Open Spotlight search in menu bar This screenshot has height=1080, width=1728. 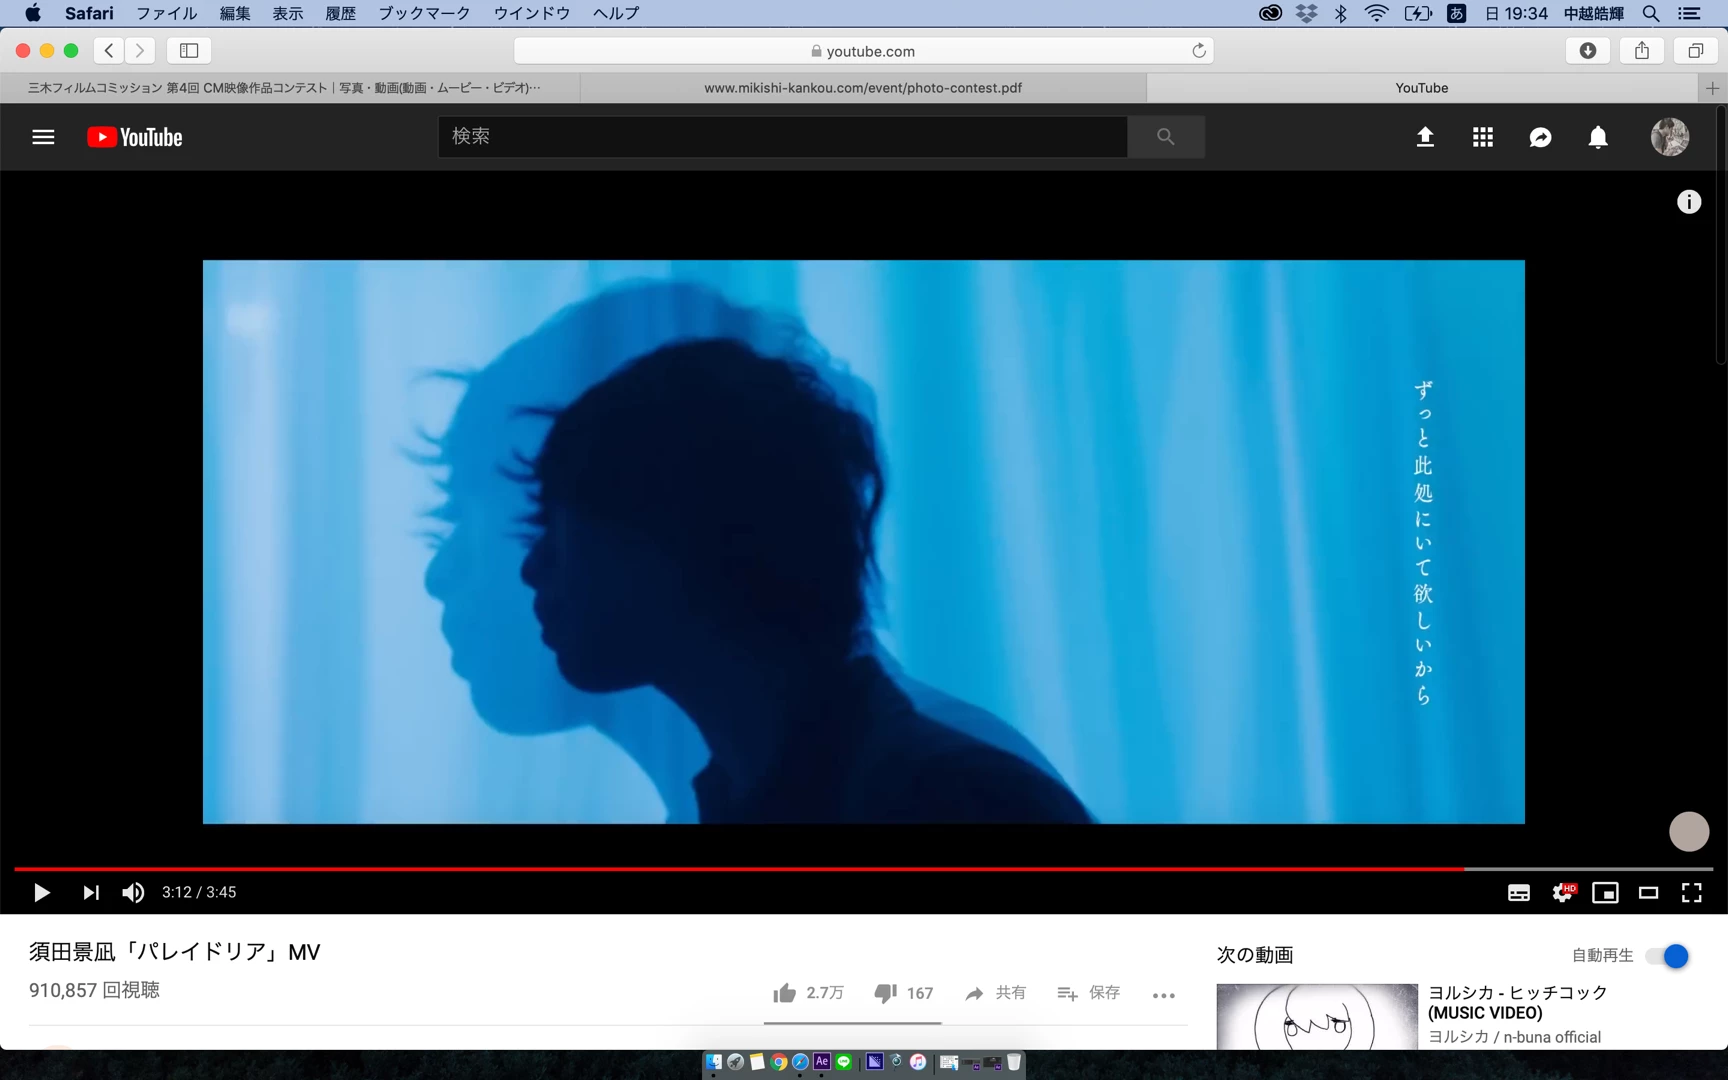click(x=1651, y=13)
